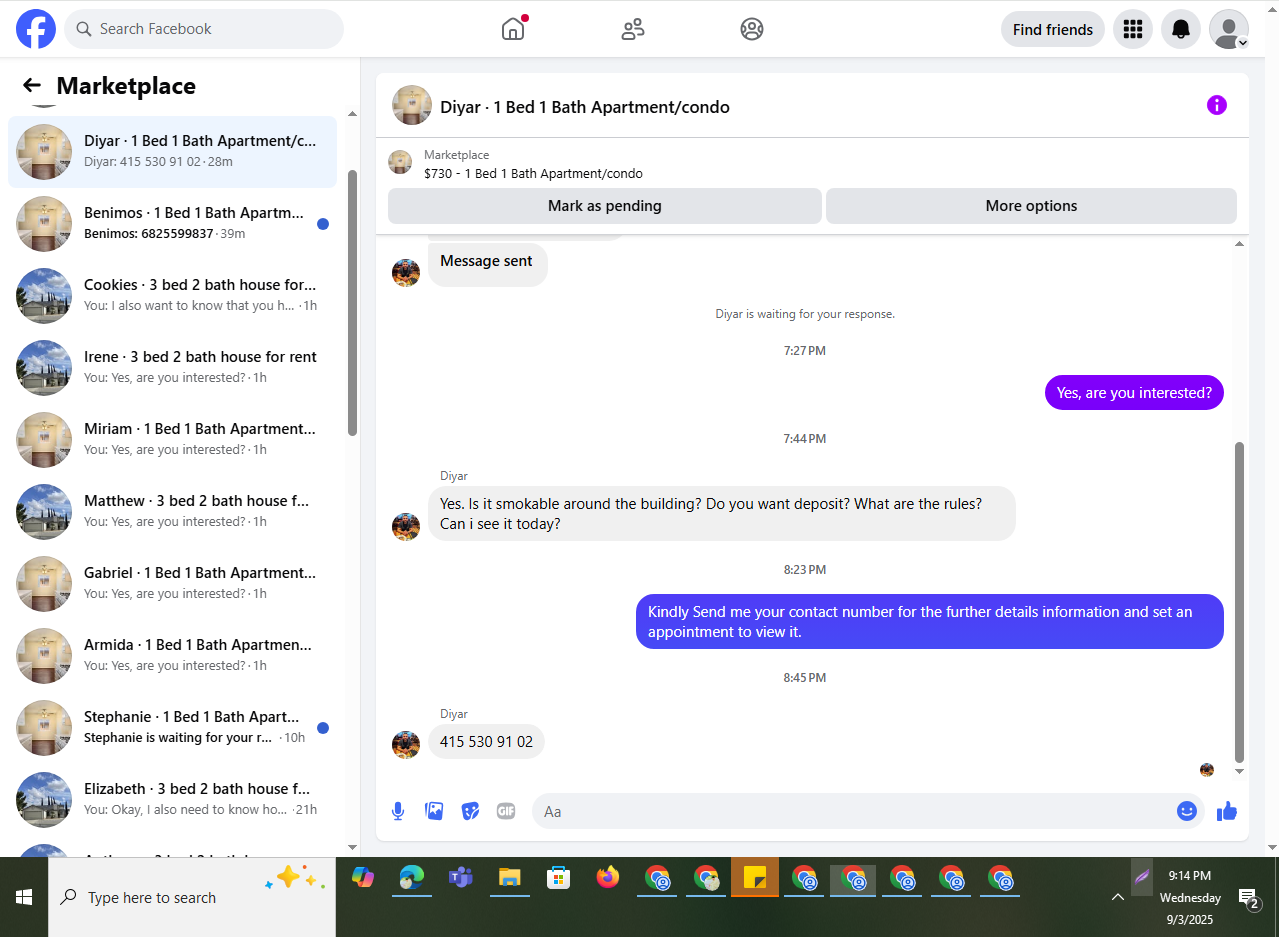Click the Facebook logo icon

tap(36, 29)
